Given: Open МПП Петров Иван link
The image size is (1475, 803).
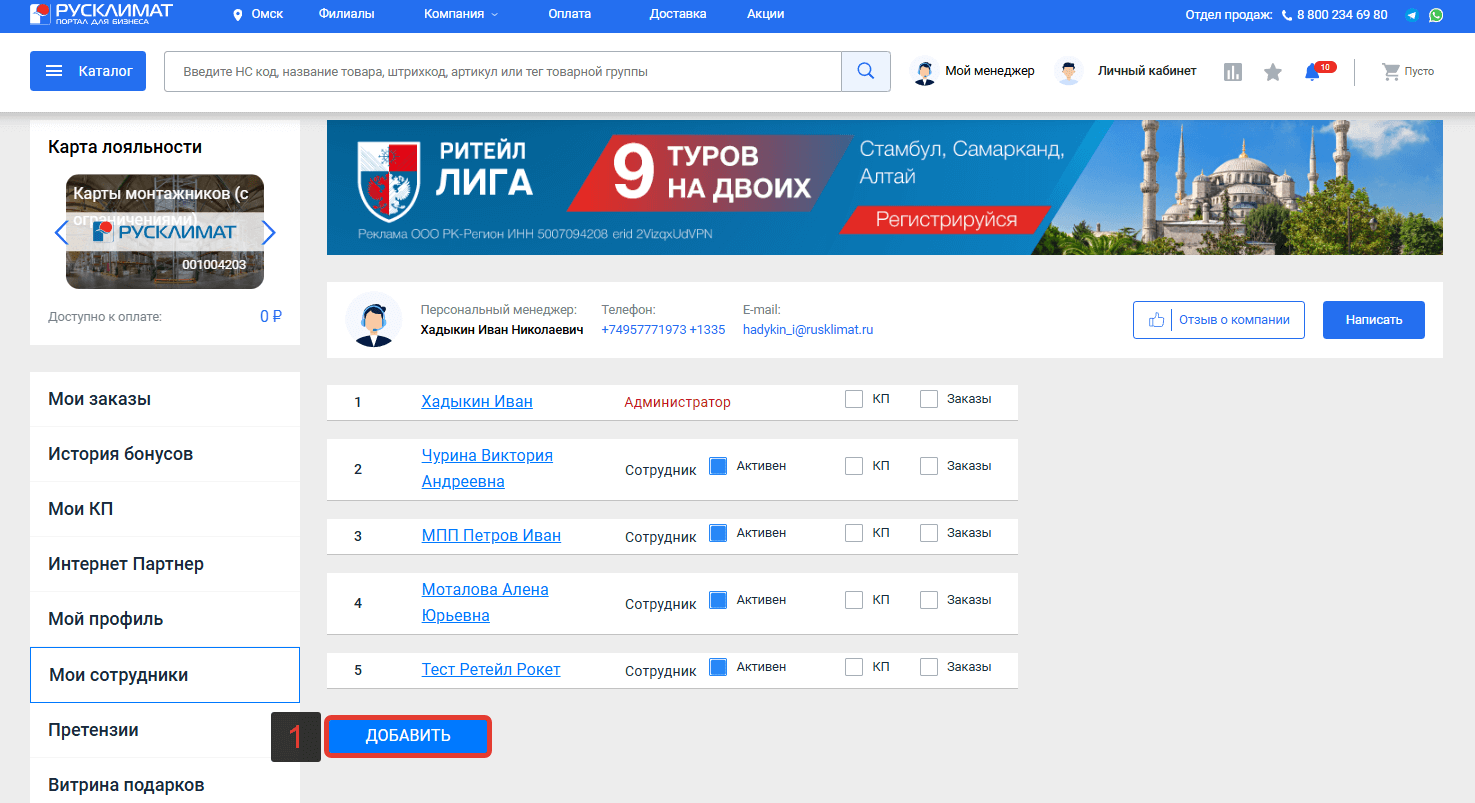Looking at the screenshot, I should pos(491,535).
